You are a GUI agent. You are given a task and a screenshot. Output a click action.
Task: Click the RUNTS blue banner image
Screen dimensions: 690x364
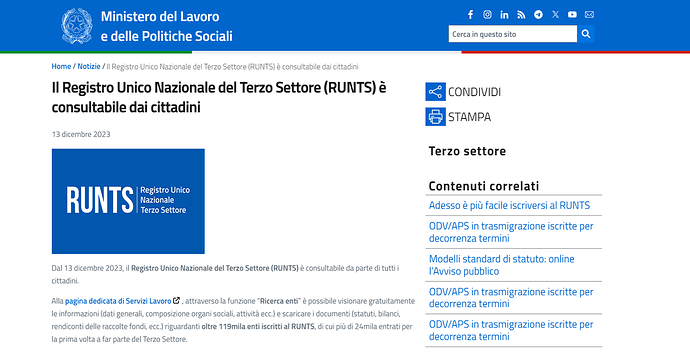coord(128,201)
